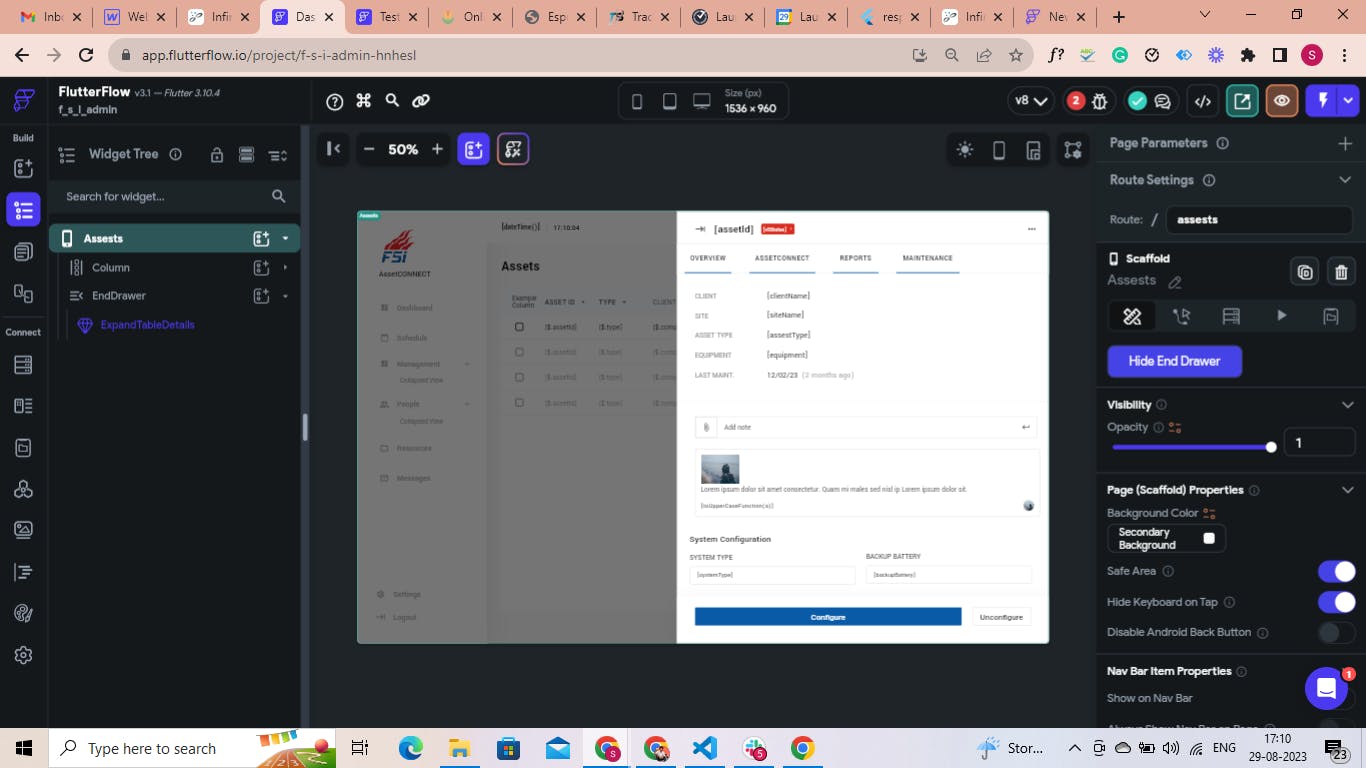The height and width of the screenshot is (768, 1366).
Task: Edit the Assests page name pencil icon
Action: pos(1175,283)
